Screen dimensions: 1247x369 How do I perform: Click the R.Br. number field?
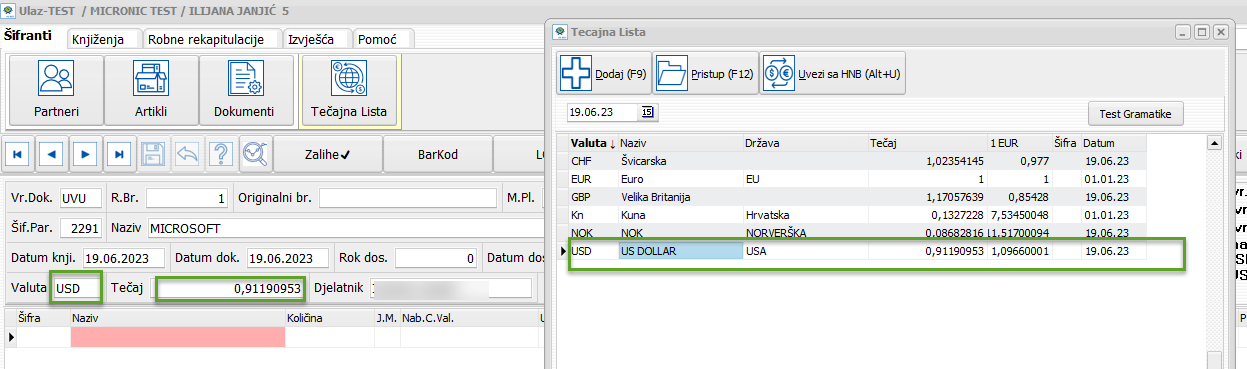click(187, 198)
